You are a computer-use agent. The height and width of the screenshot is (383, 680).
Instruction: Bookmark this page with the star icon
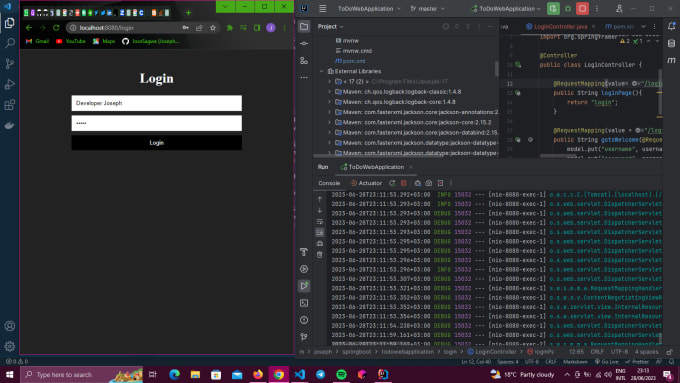pyautogui.click(x=212, y=28)
